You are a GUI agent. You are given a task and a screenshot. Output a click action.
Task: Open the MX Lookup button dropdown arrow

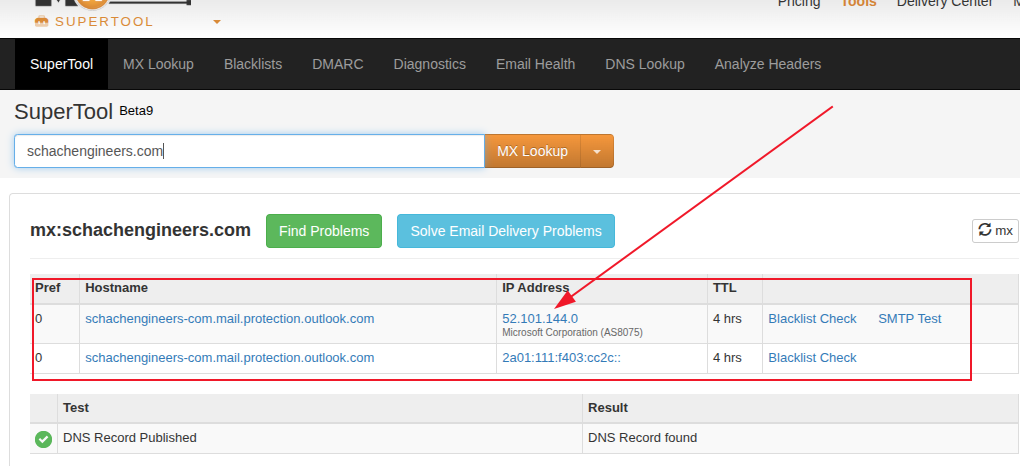(597, 152)
